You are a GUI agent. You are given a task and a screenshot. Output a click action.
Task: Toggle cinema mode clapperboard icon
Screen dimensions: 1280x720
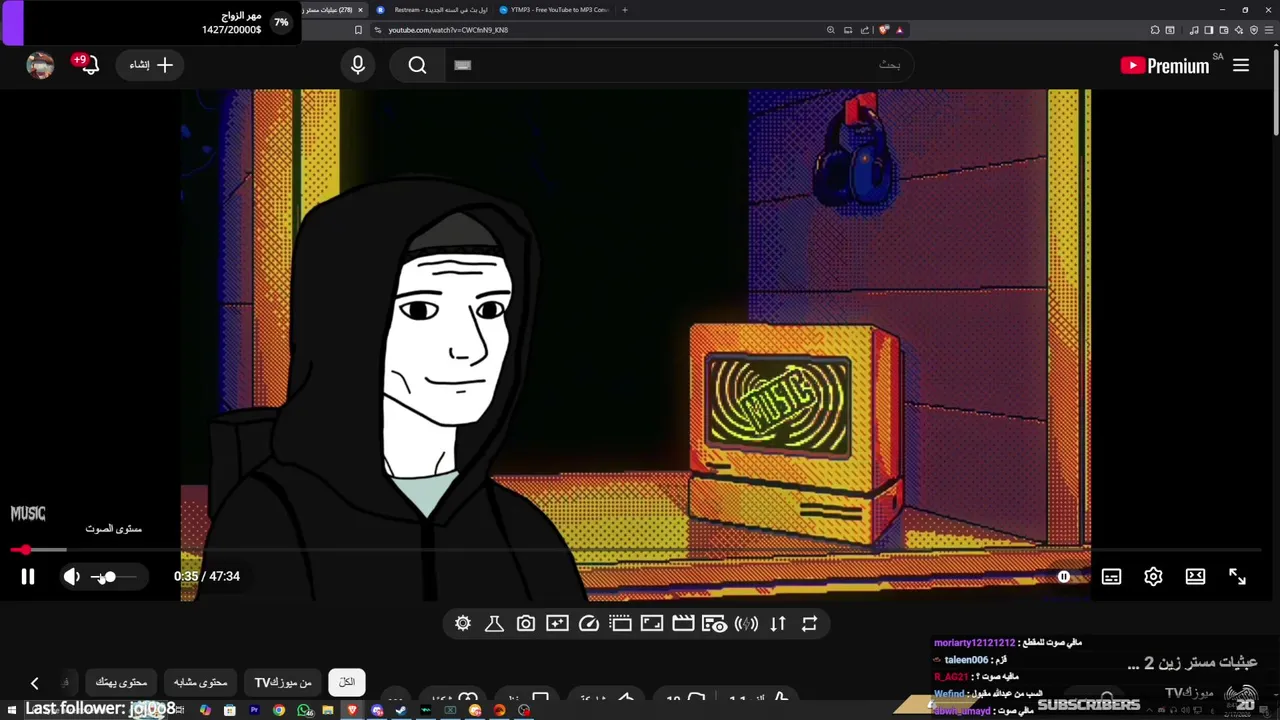(683, 623)
